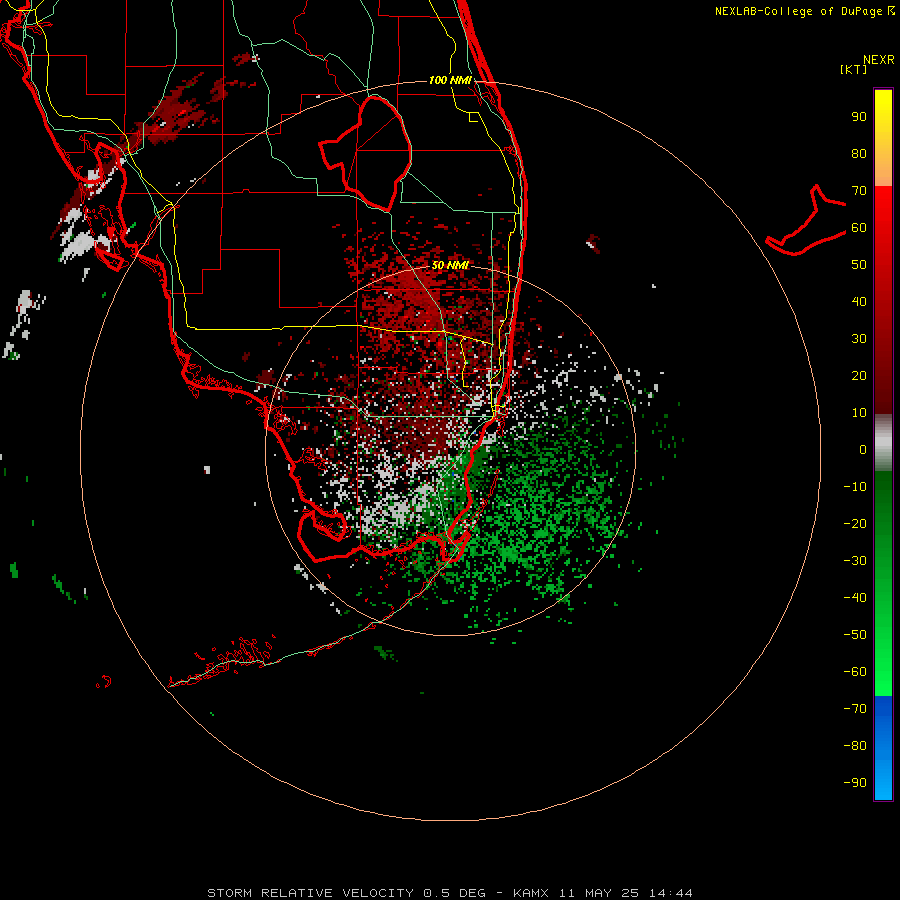Click the 40 value on velocity scale

pyautogui.click(x=859, y=302)
